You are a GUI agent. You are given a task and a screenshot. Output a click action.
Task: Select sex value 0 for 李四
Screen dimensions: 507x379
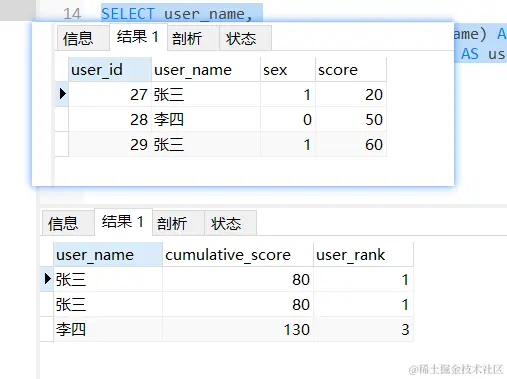click(288, 119)
